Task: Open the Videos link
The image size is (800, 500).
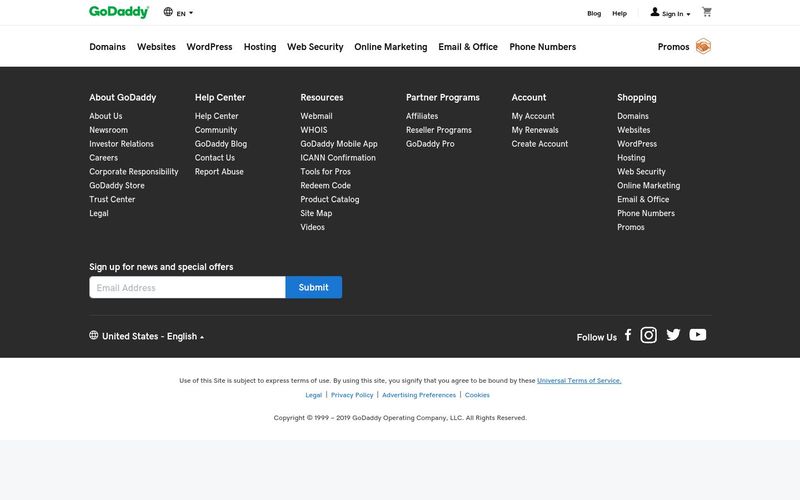Action: point(312,227)
